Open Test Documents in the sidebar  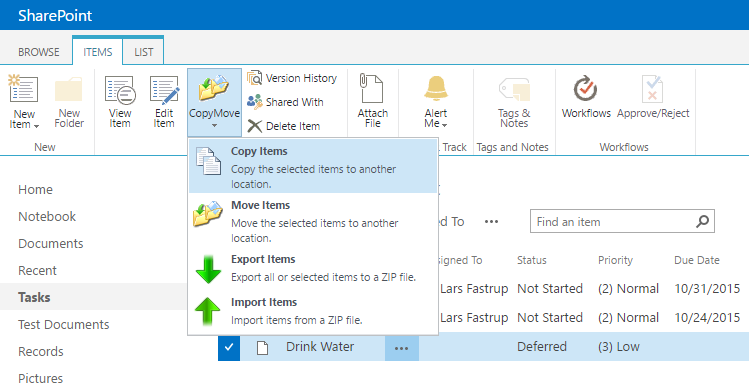pos(64,325)
